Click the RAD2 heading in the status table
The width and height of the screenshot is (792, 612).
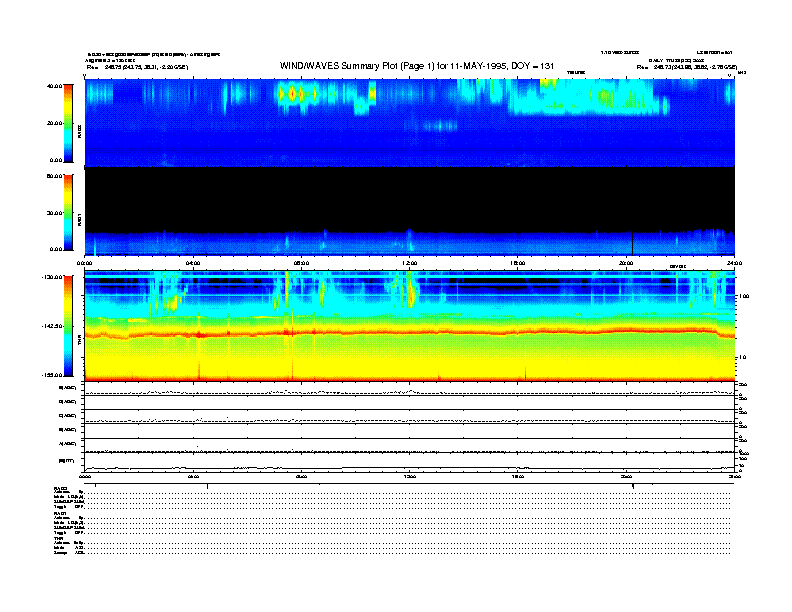click(x=61, y=489)
